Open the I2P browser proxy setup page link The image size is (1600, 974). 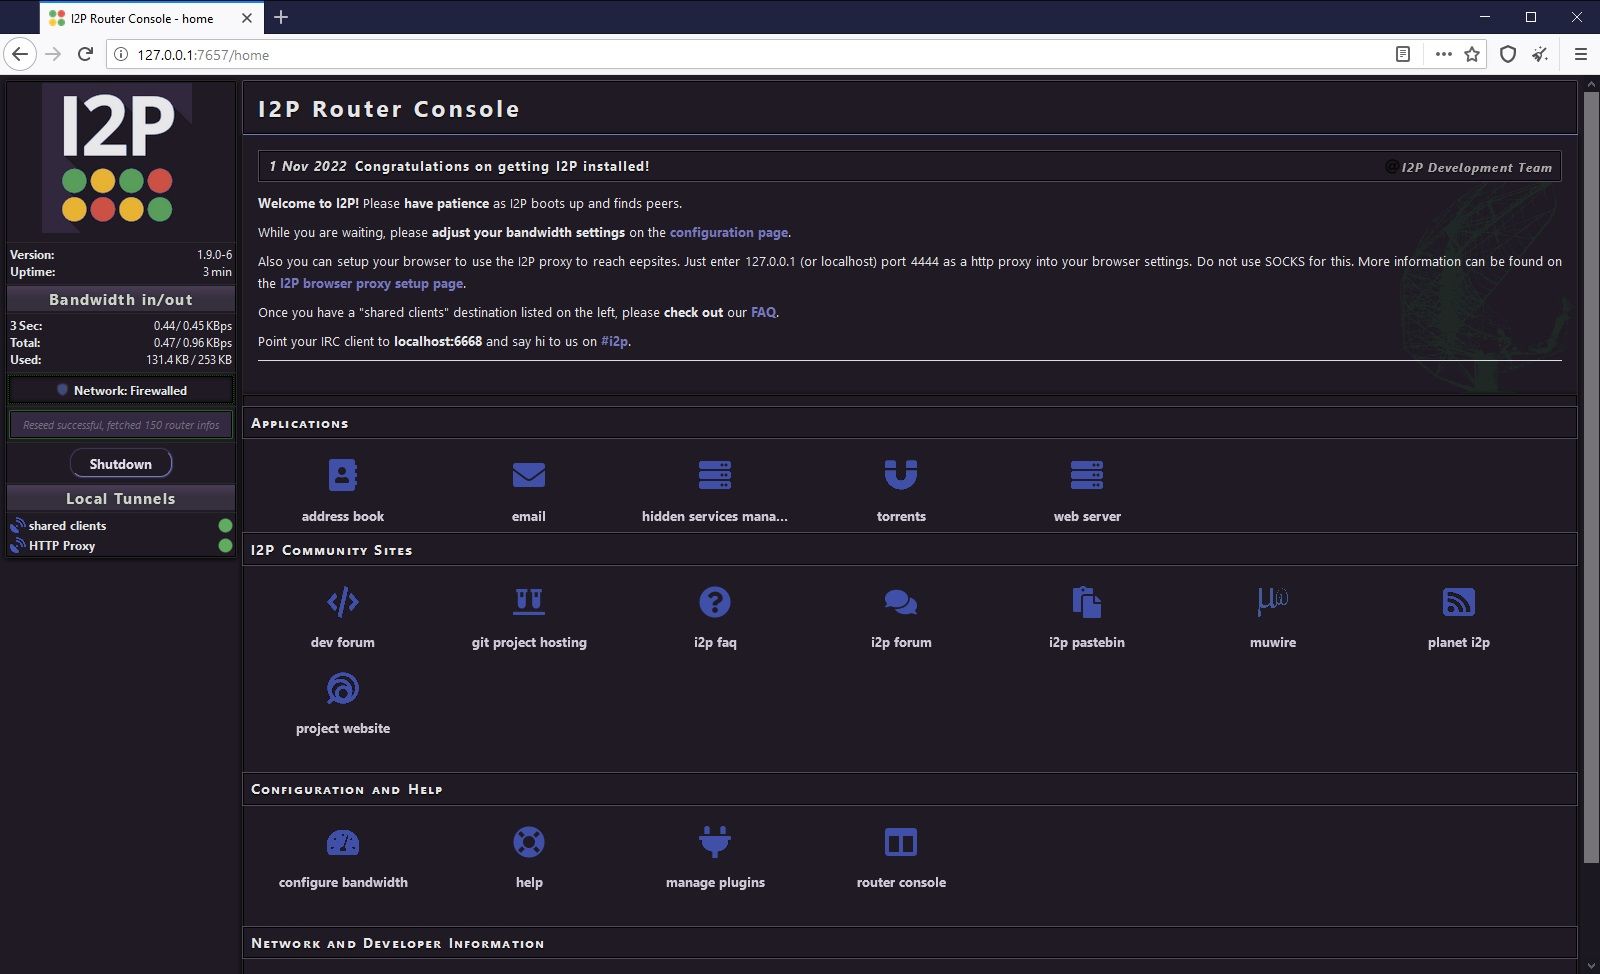click(x=371, y=283)
